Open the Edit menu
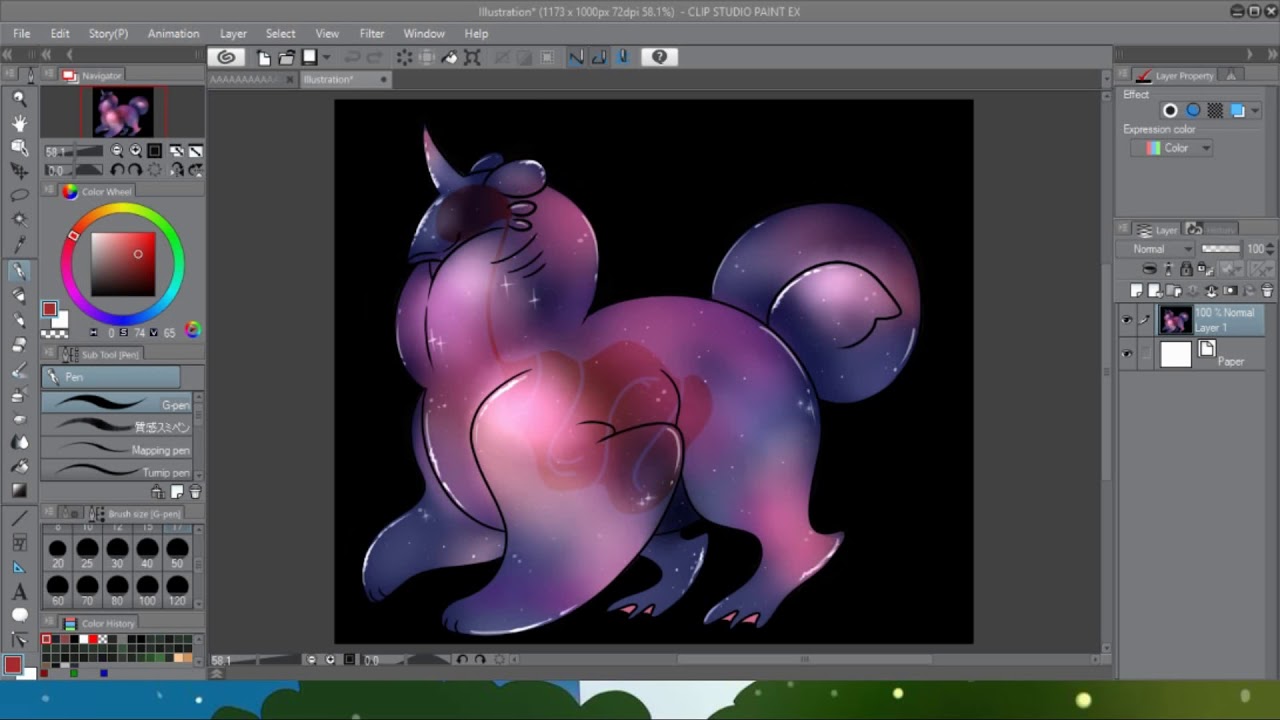 [x=60, y=33]
